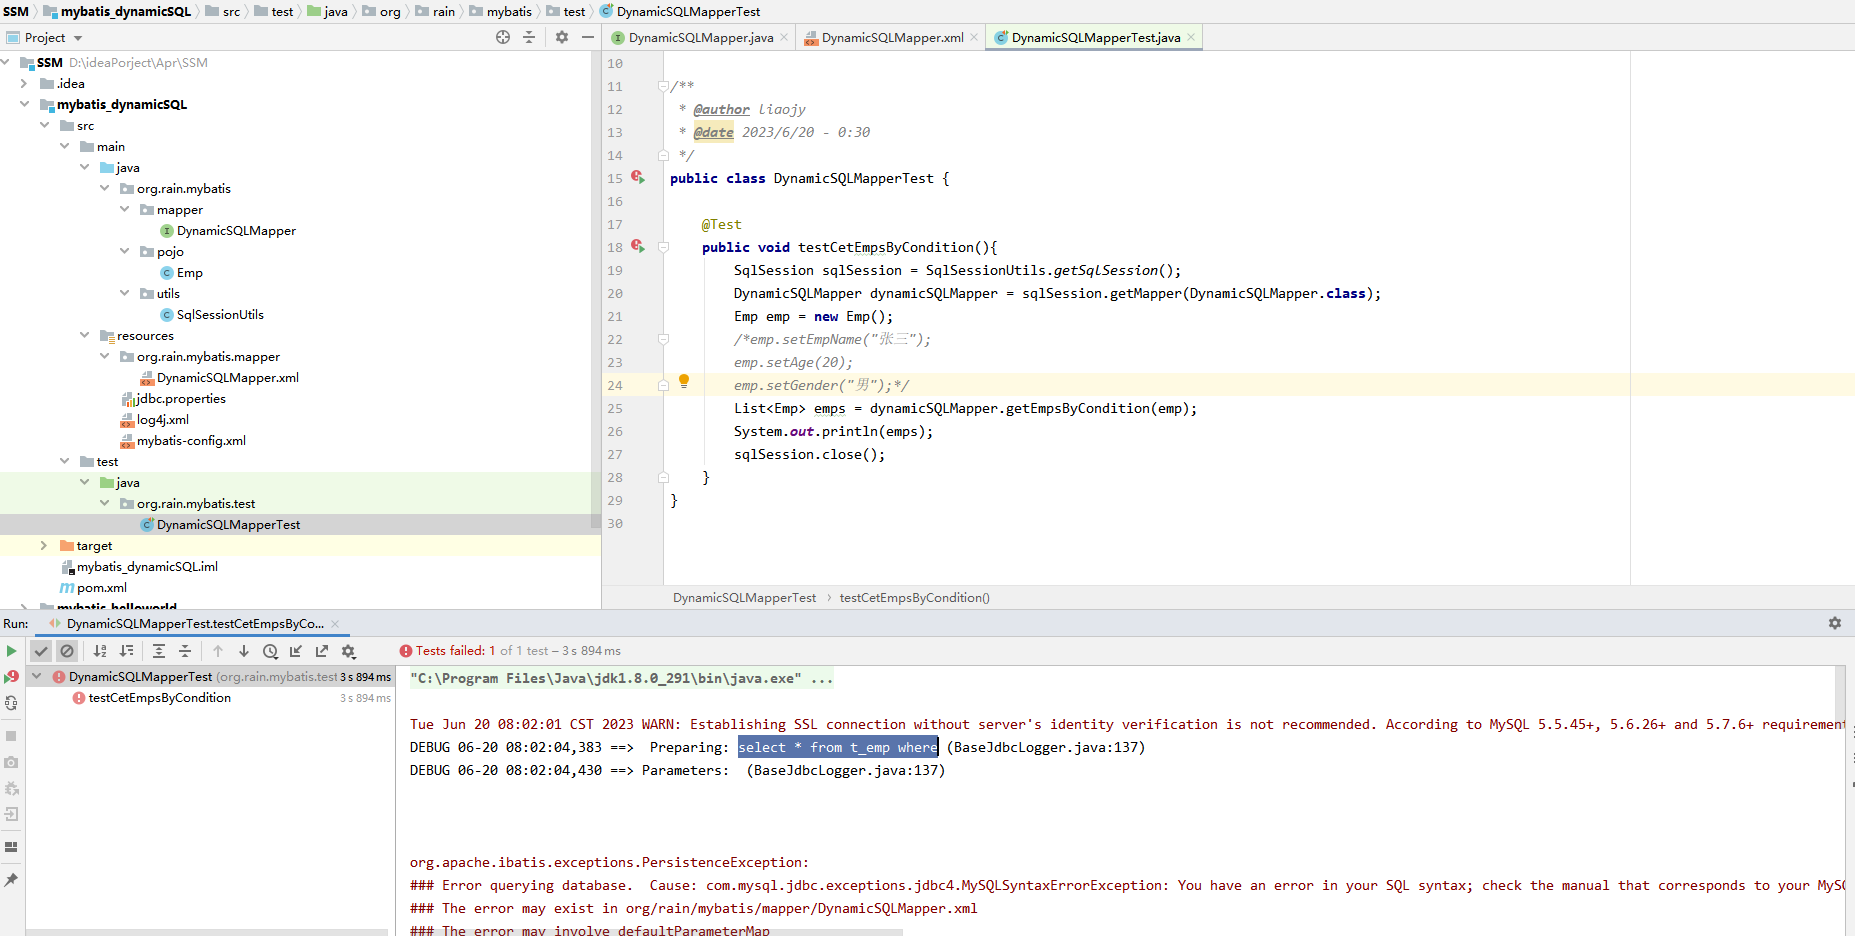This screenshot has height=936, width=1855.
Task: Switch to DynamicSQLMapper.xml tab
Action: [x=892, y=38]
